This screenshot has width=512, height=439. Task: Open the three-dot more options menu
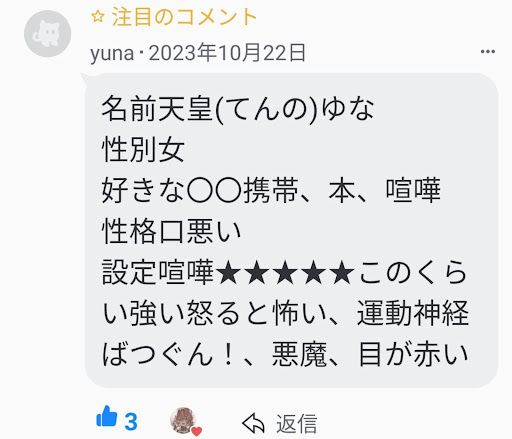[x=488, y=51]
